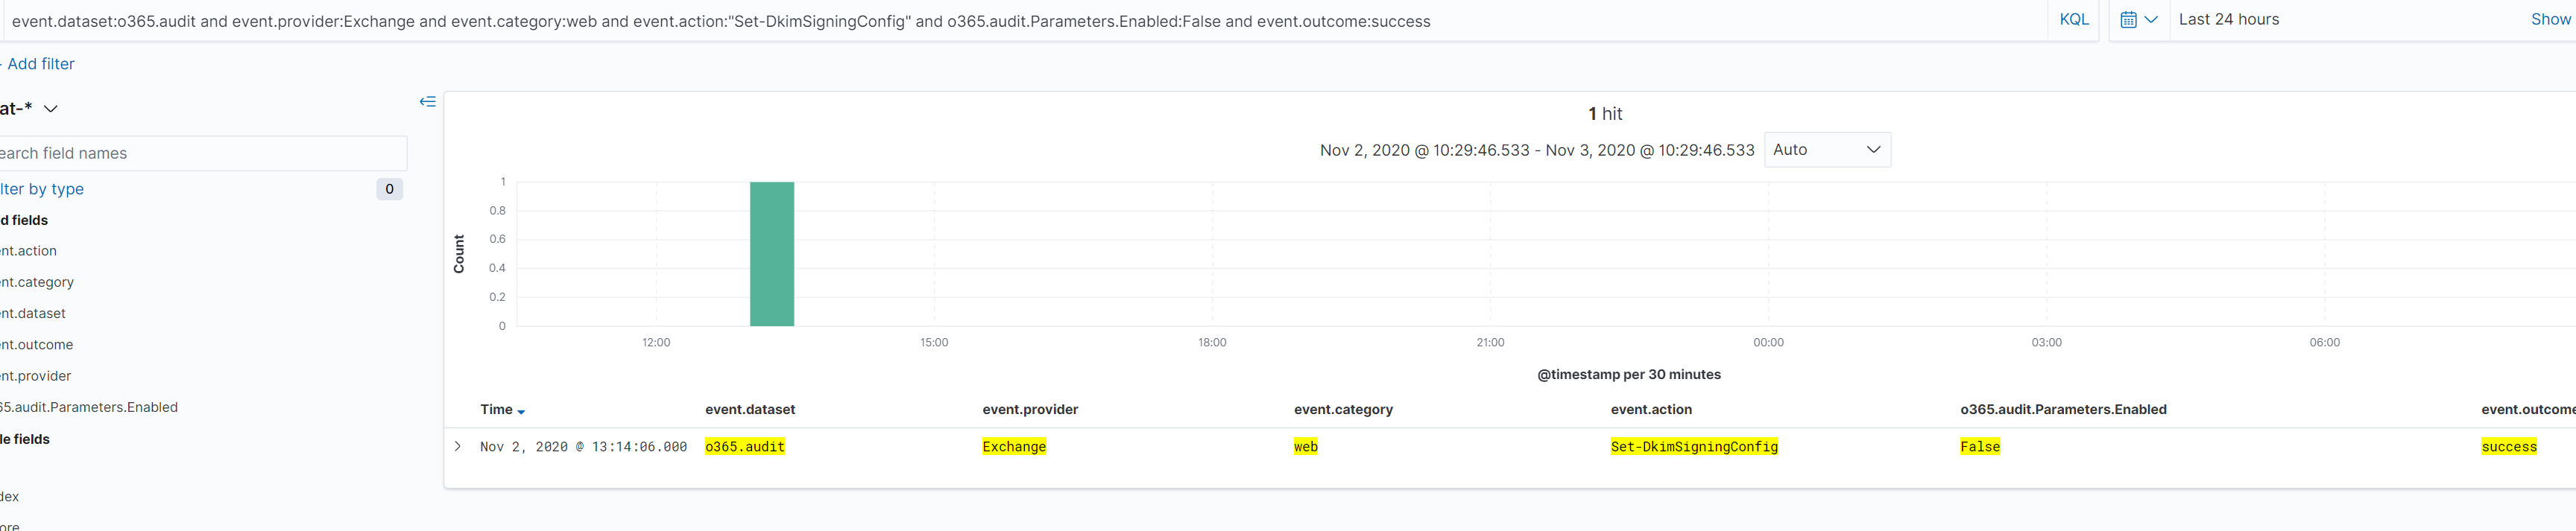Image resolution: width=2576 pixels, height=531 pixels.
Task: Open the Auto histogram interval dropdown
Action: tap(1826, 149)
